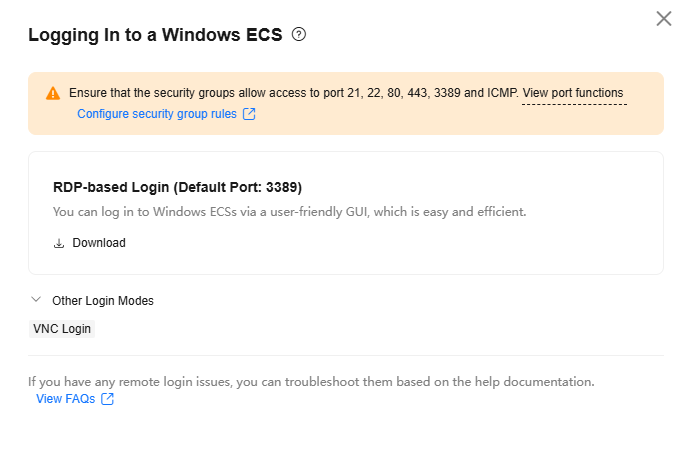Click the Other Login Modes label
689x461 pixels.
[103, 301]
